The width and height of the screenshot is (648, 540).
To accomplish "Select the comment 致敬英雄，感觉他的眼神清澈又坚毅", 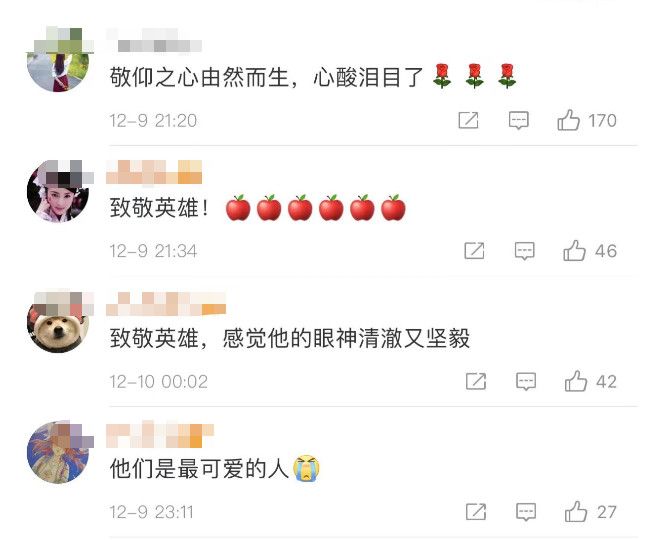I will [x=290, y=338].
